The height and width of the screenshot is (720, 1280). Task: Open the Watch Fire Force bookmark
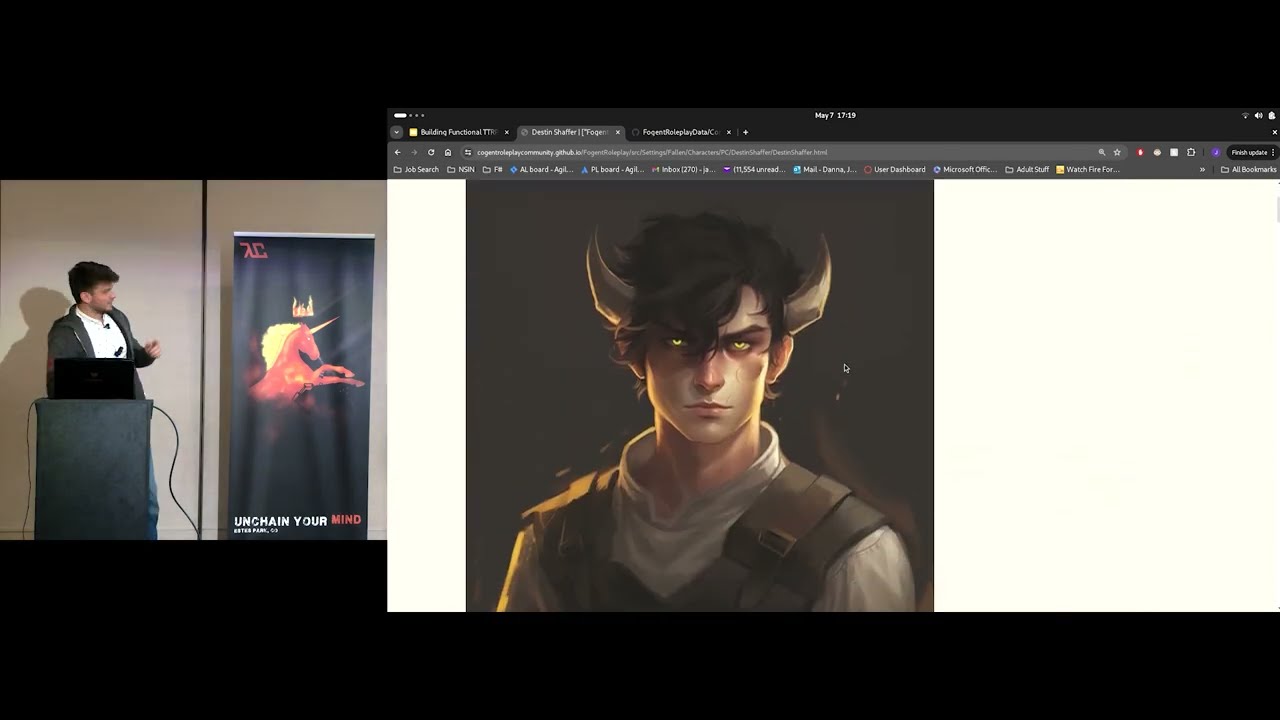pyautogui.click(x=1088, y=169)
